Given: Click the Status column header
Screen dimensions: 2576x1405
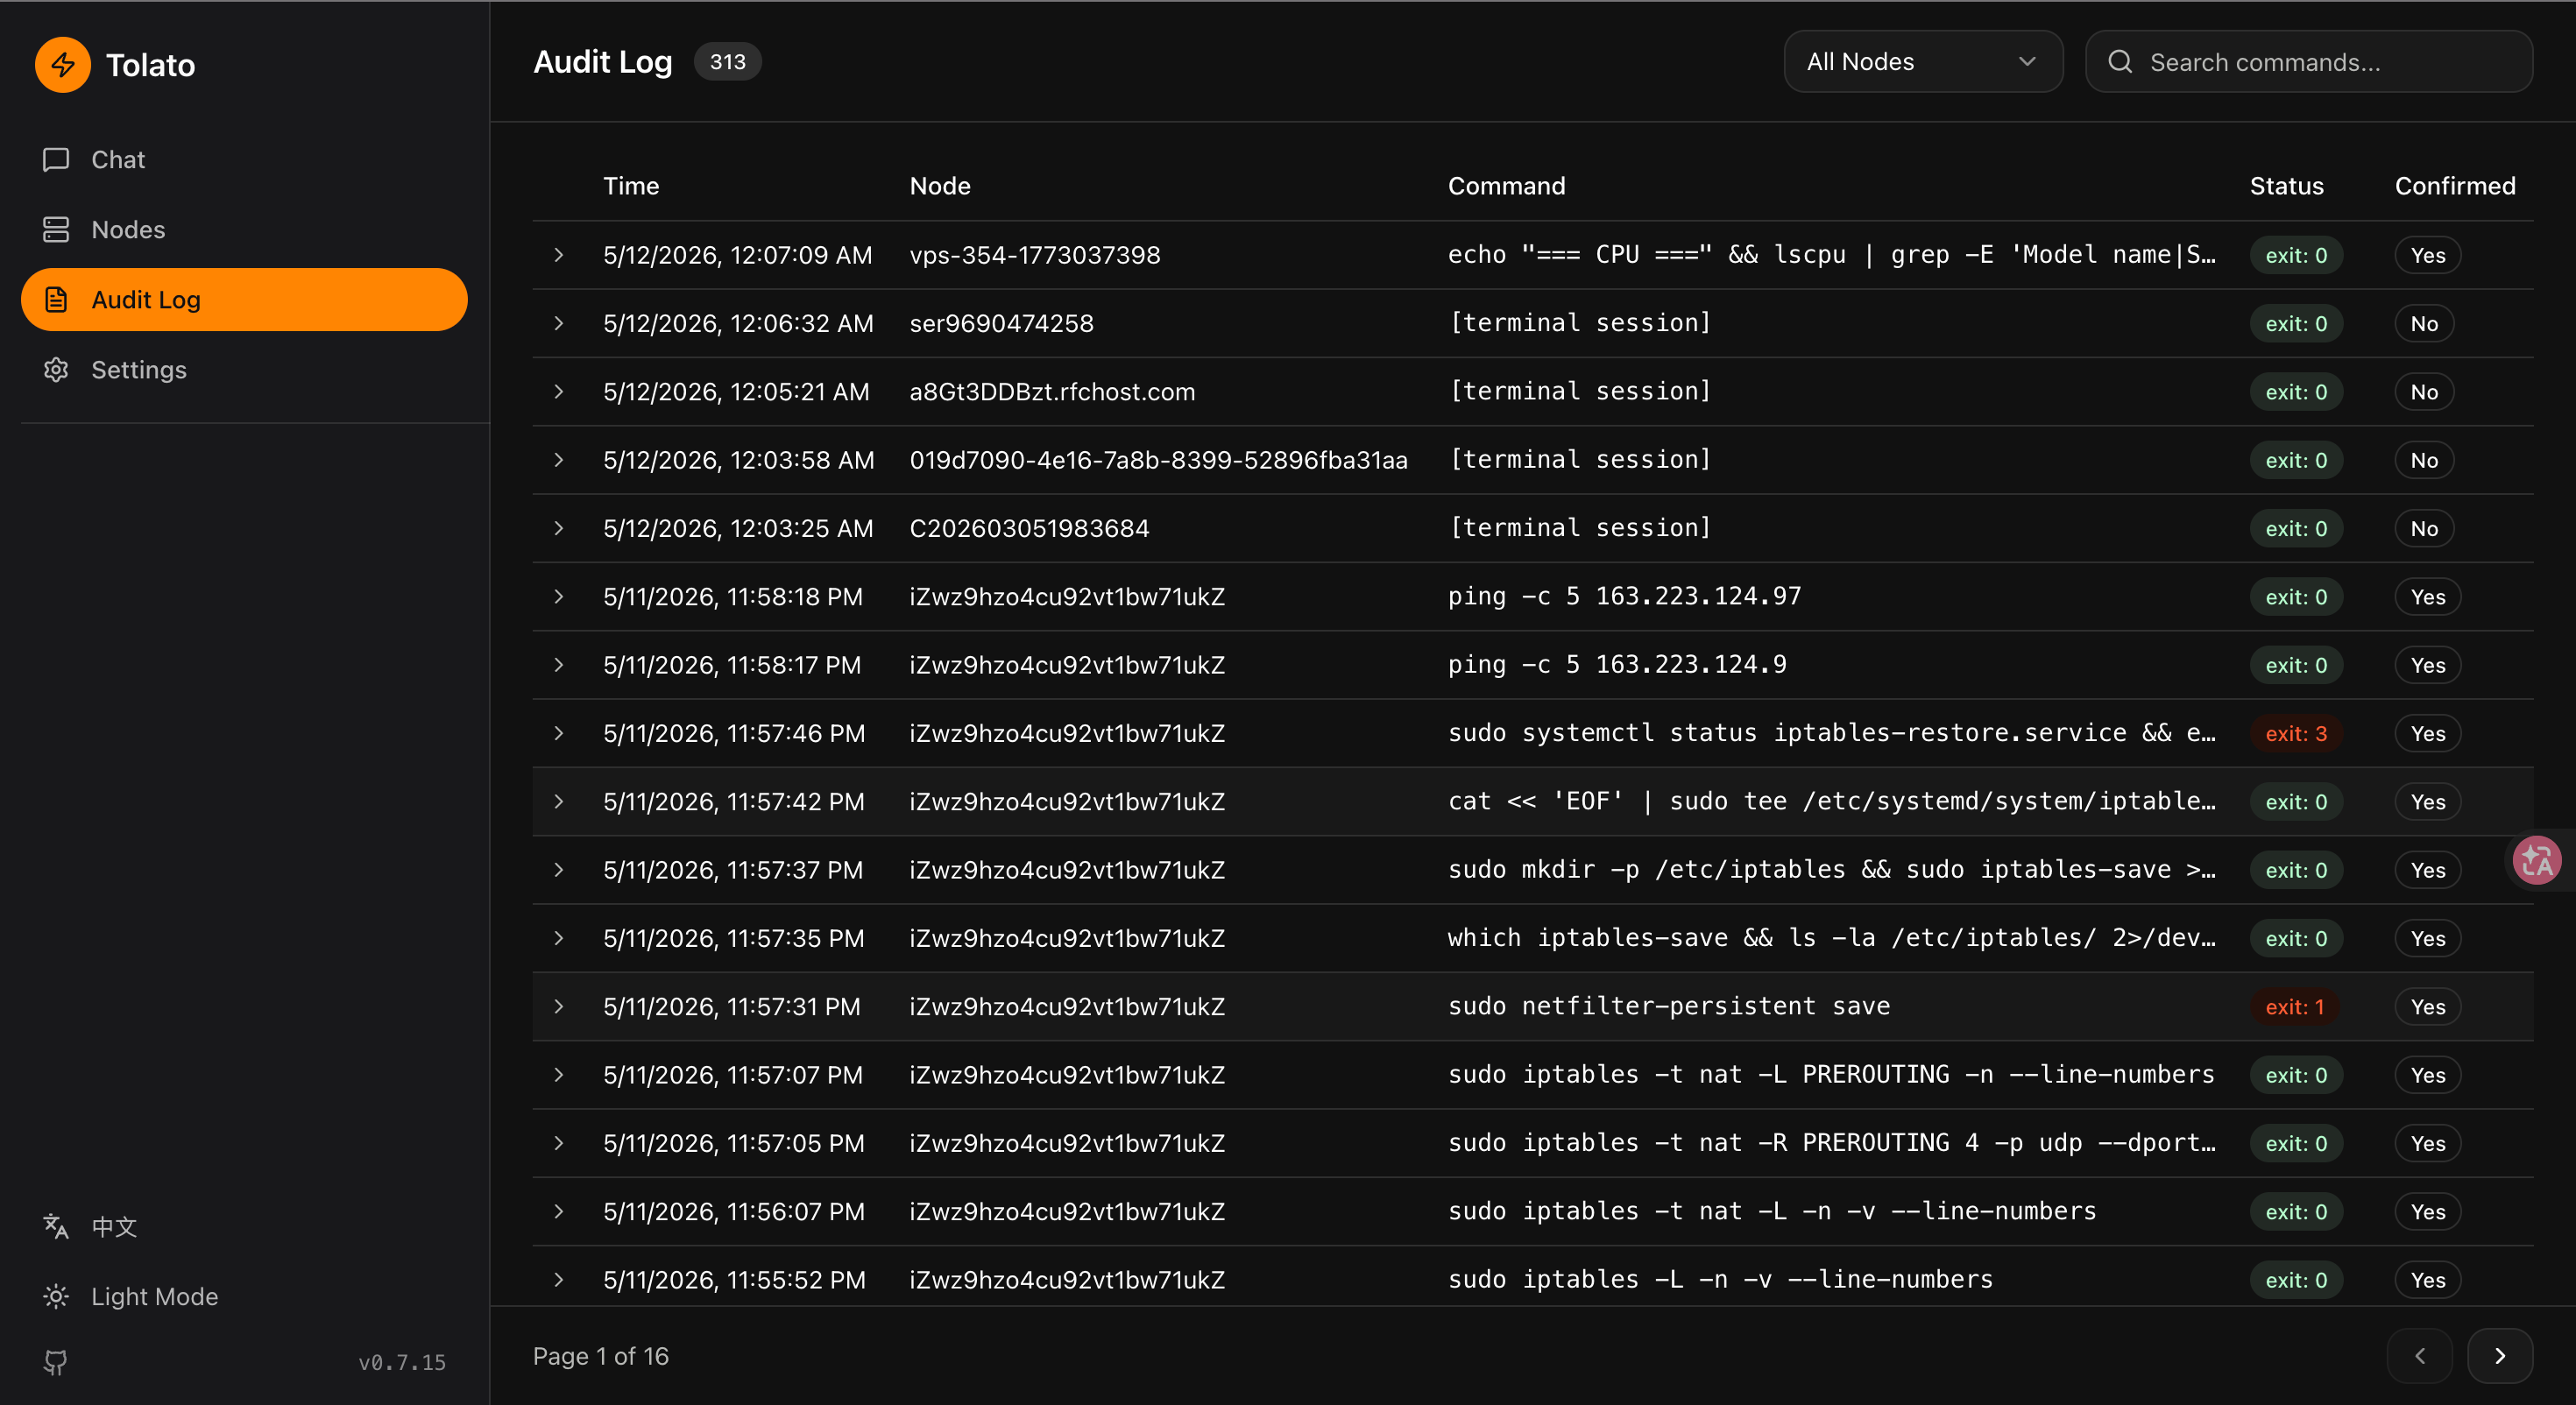Looking at the screenshot, I should (x=2286, y=186).
